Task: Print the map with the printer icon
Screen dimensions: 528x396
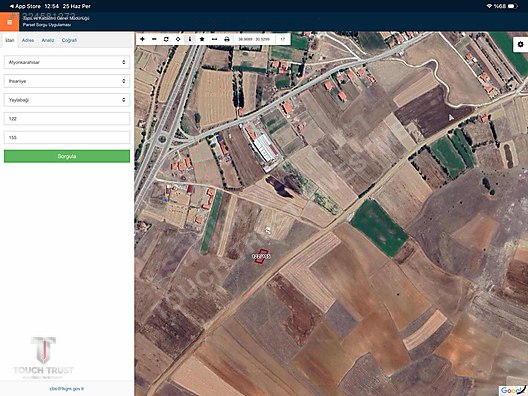Action: [227, 39]
